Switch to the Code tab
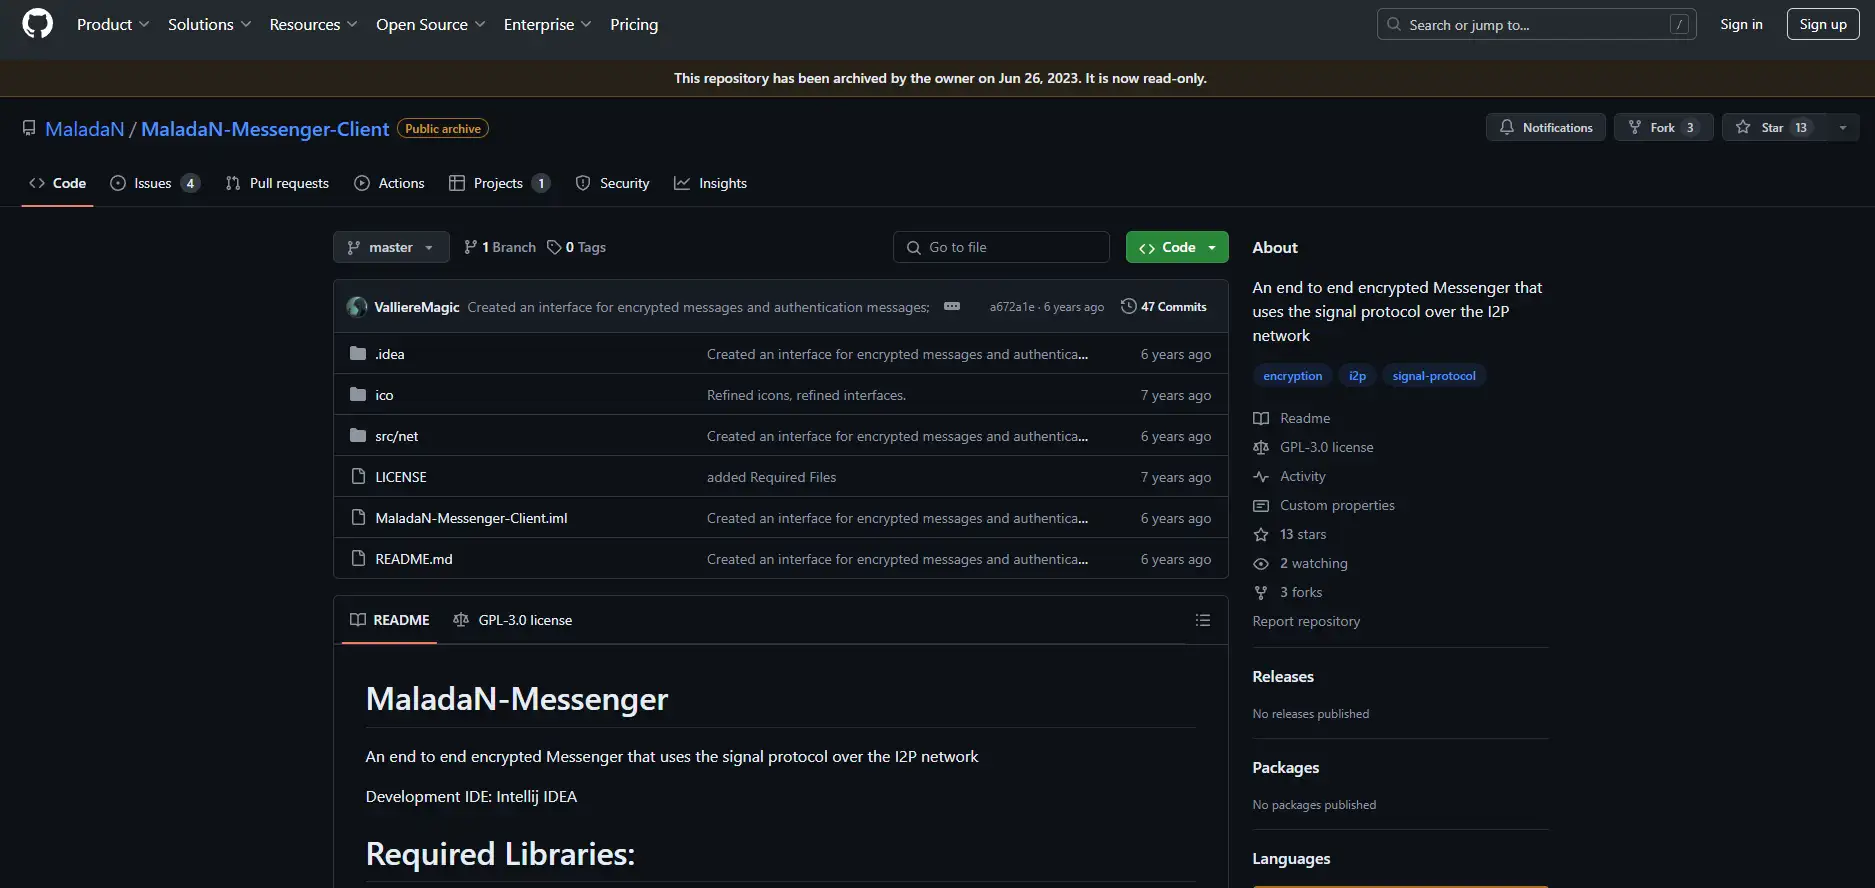 click(57, 183)
